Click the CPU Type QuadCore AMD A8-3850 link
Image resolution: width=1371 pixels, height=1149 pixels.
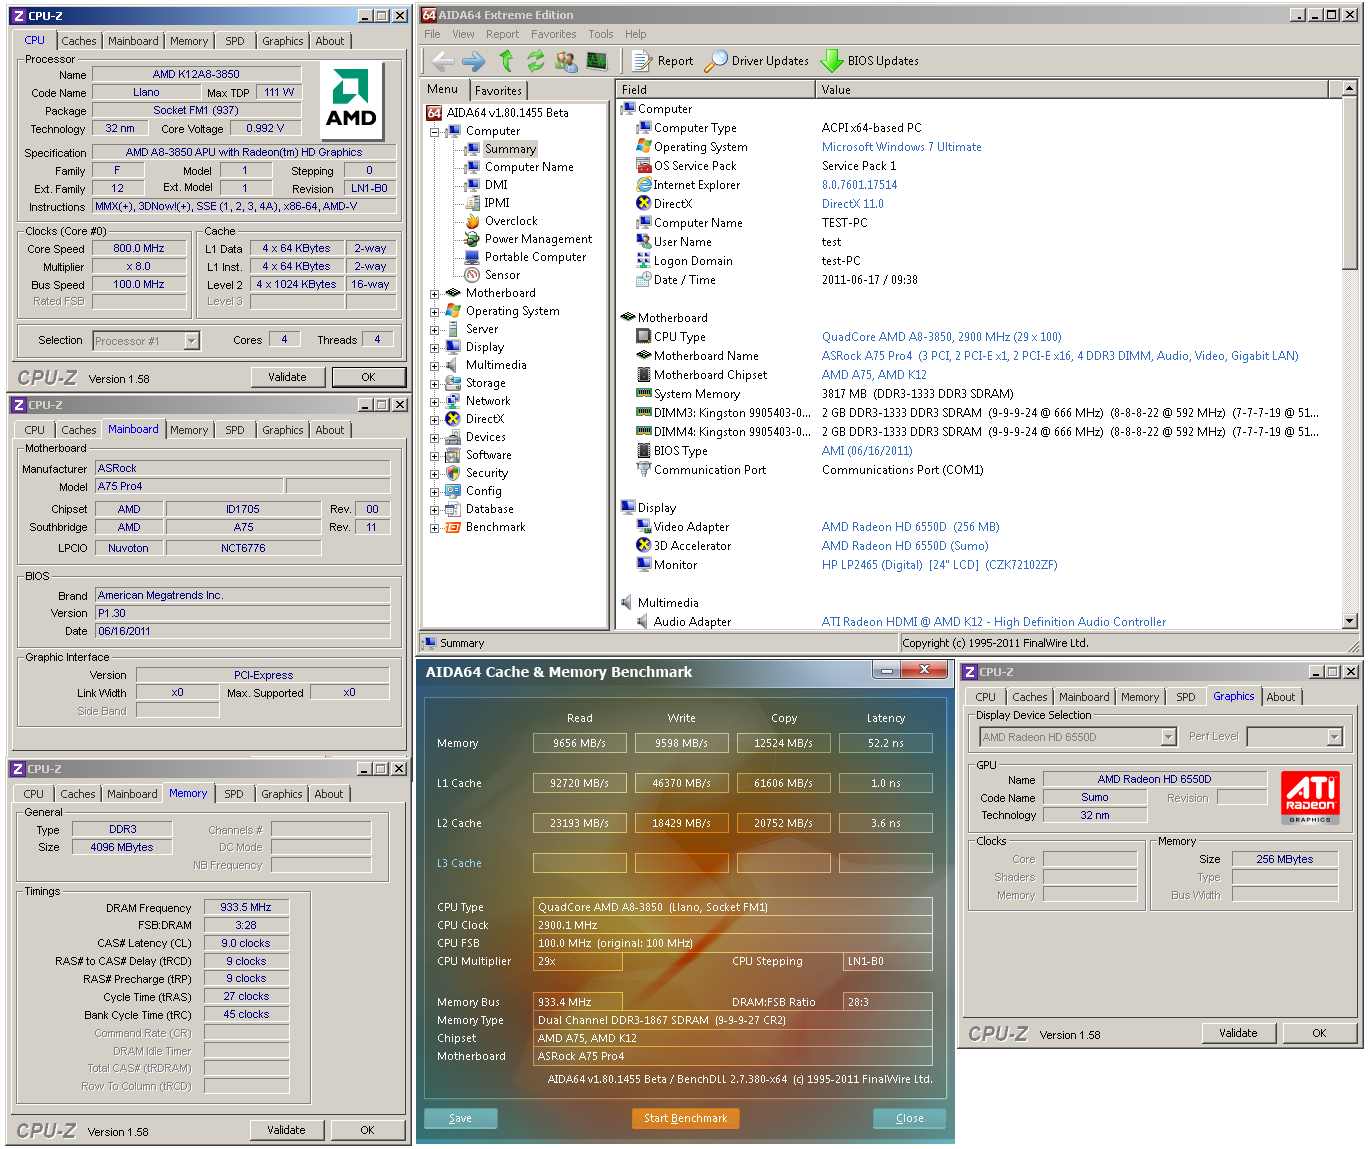942,337
